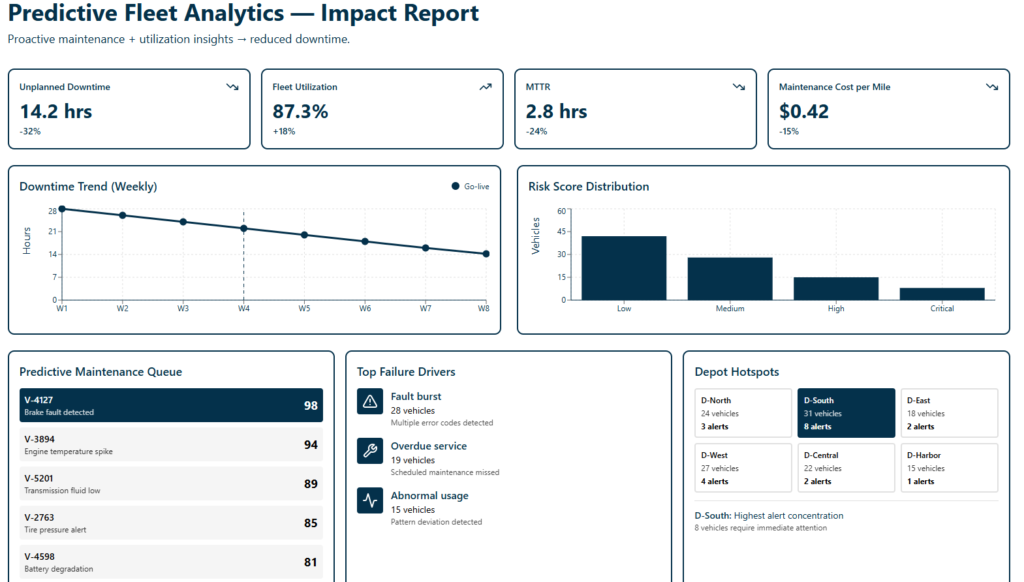Click the MTTR downward trend icon
1024x582 pixels.
[x=738, y=87]
